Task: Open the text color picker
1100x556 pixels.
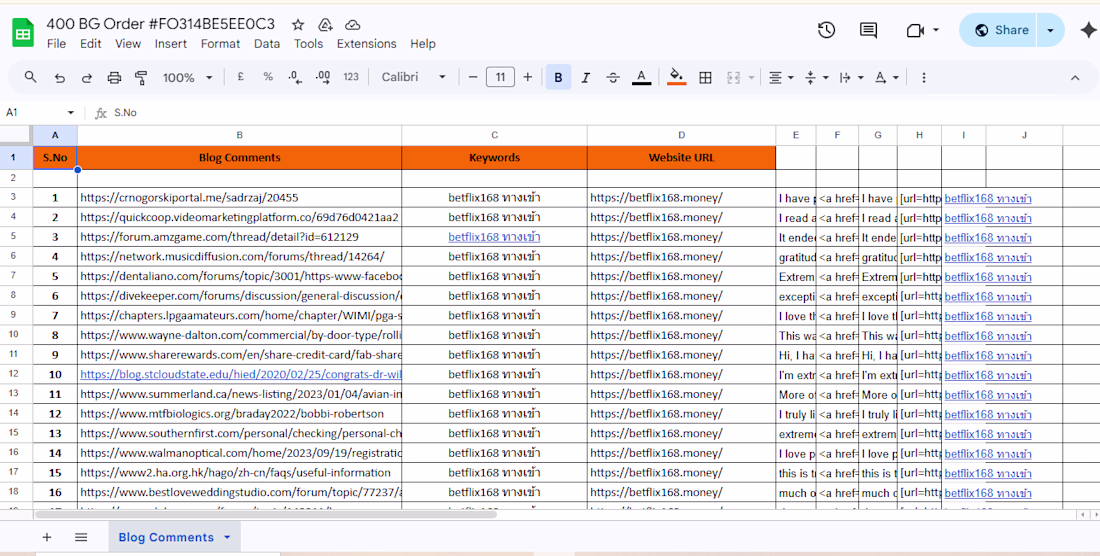Action: pyautogui.click(x=641, y=77)
